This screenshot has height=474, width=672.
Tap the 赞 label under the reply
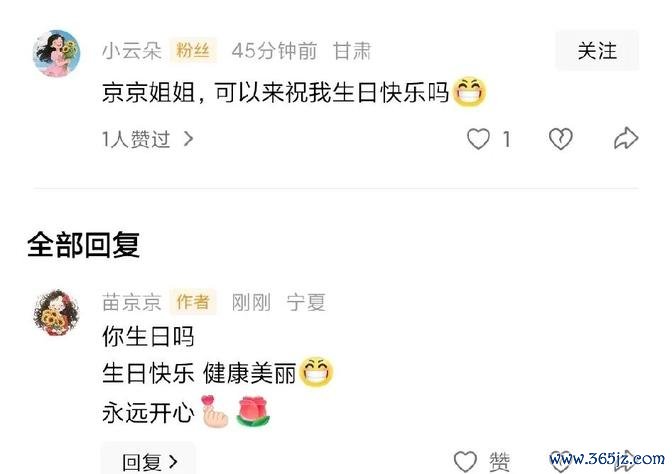coord(500,462)
